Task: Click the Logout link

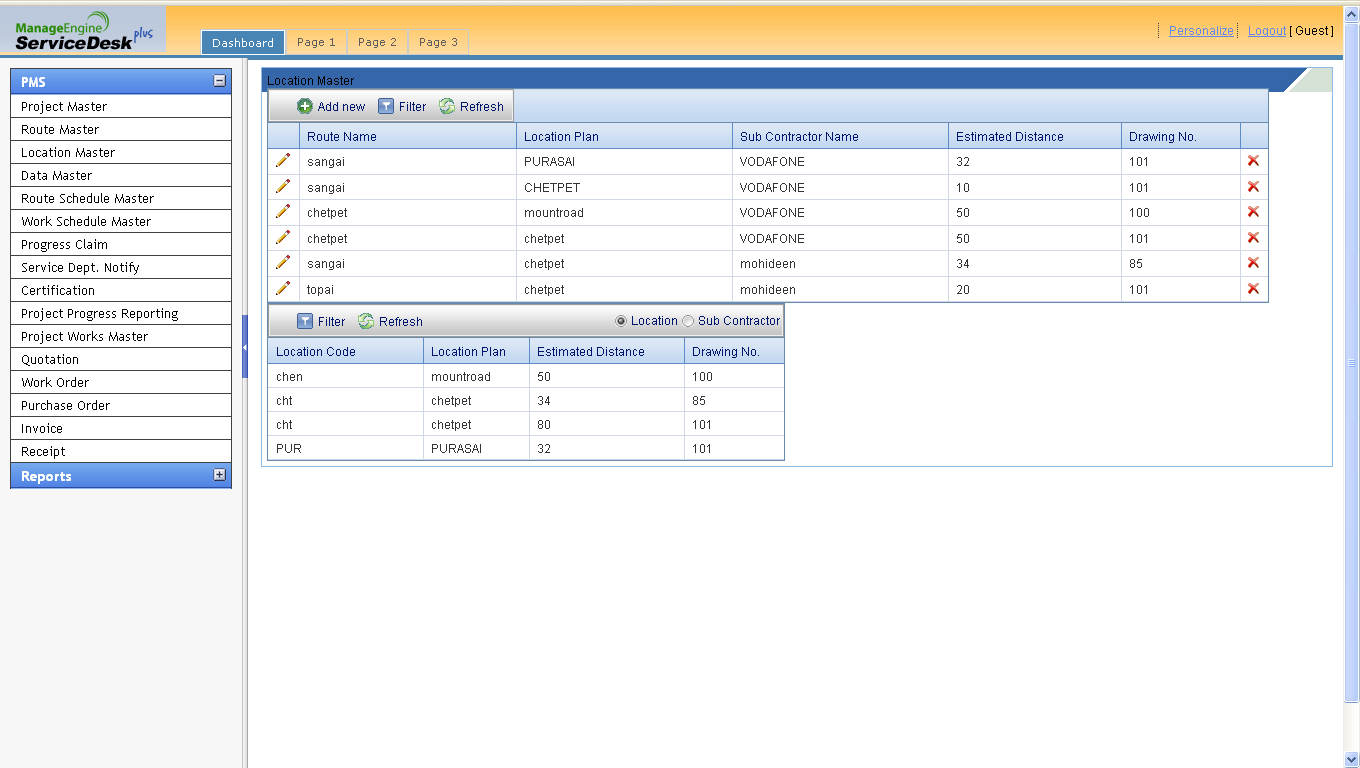Action: point(1267,30)
